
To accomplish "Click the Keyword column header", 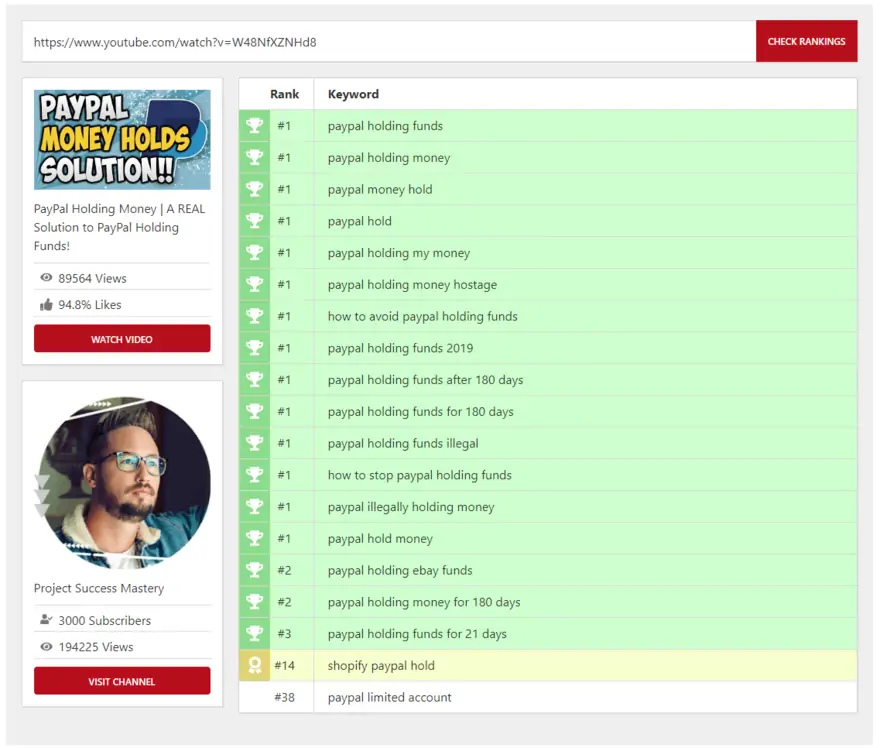I will 354,94.
